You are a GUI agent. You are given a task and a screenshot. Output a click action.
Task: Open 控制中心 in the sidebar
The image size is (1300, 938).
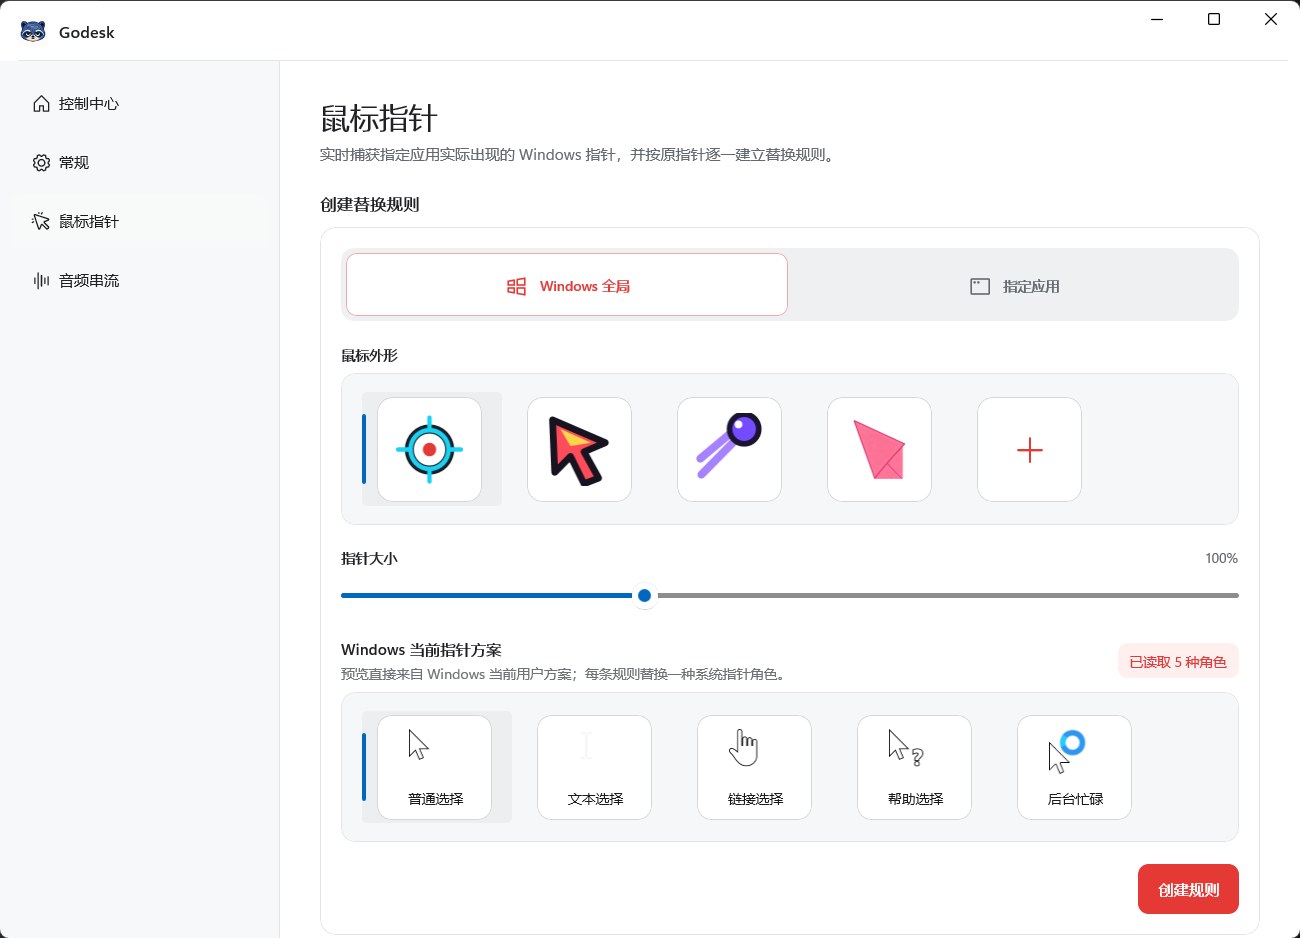point(140,104)
